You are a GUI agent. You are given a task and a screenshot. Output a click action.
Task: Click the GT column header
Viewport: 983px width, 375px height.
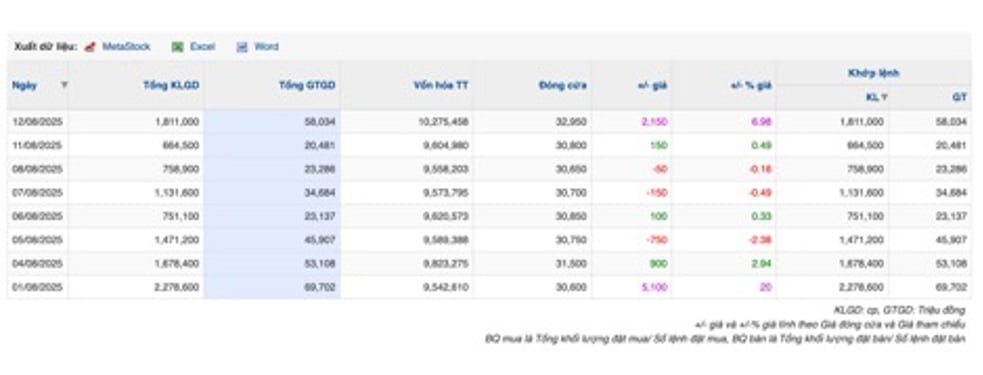(960, 97)
